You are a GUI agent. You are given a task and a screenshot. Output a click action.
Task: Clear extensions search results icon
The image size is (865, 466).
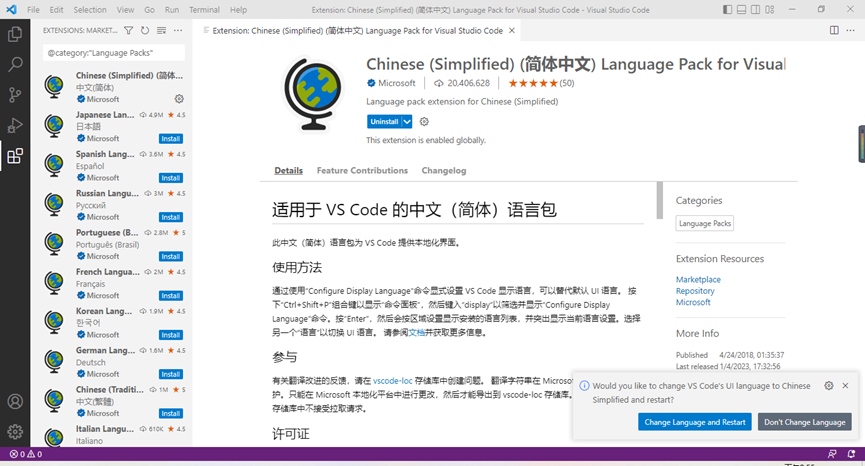tap(161, 30)
